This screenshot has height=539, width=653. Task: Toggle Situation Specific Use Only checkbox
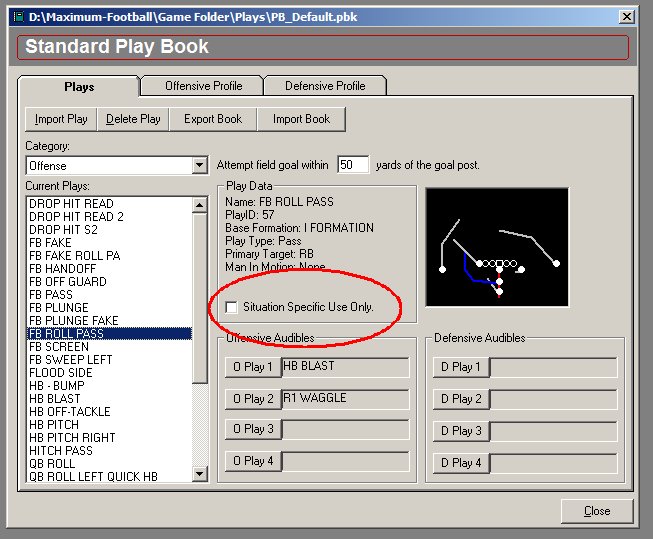pos(231,307)
